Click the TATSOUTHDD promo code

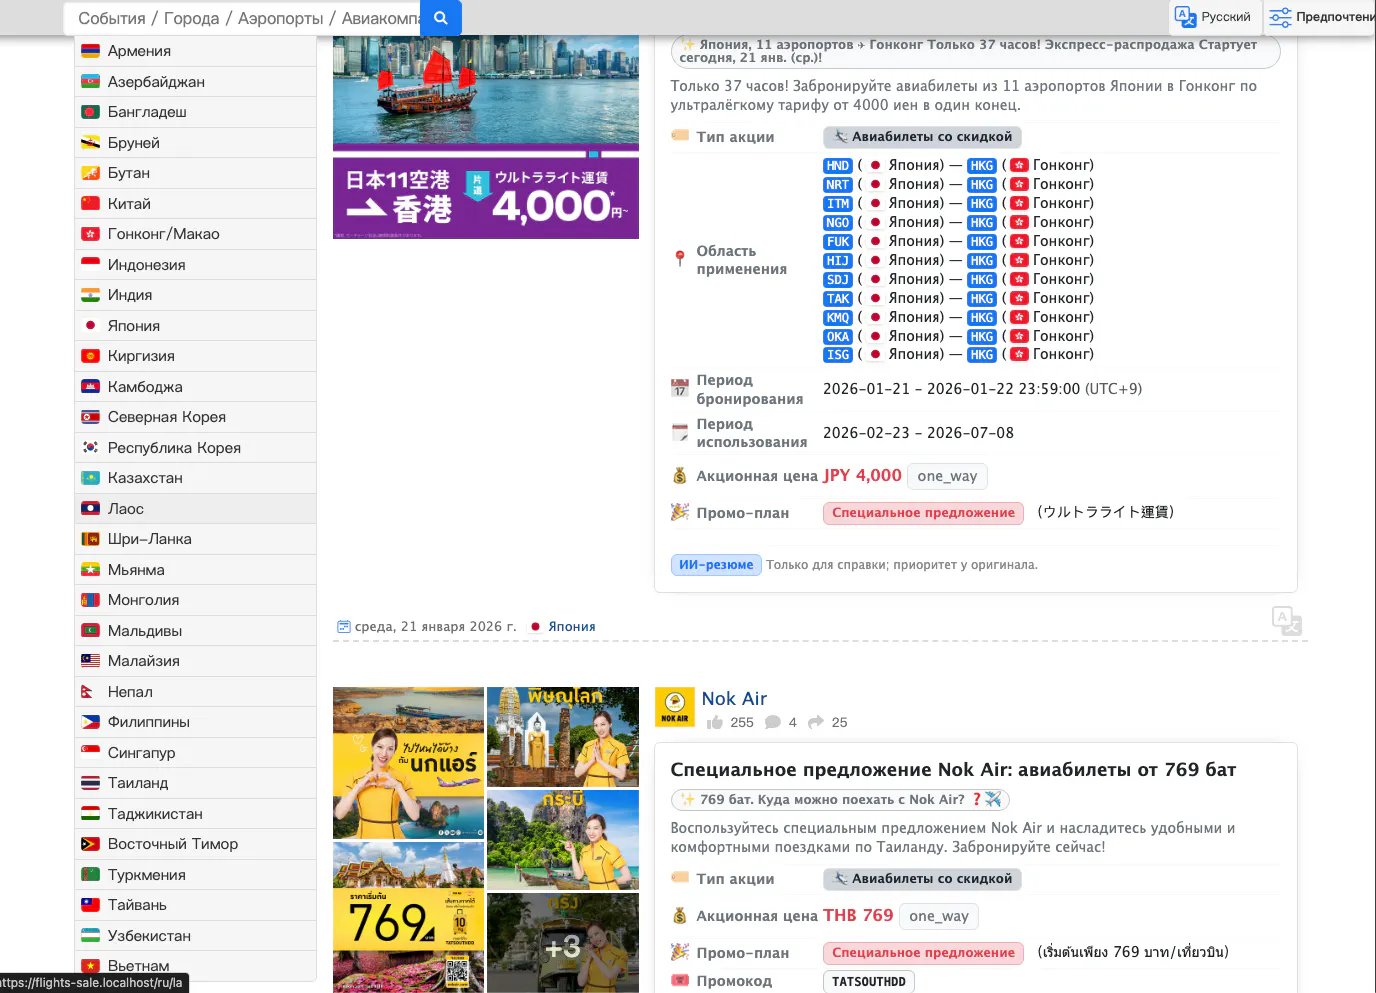tap(869, 982)
